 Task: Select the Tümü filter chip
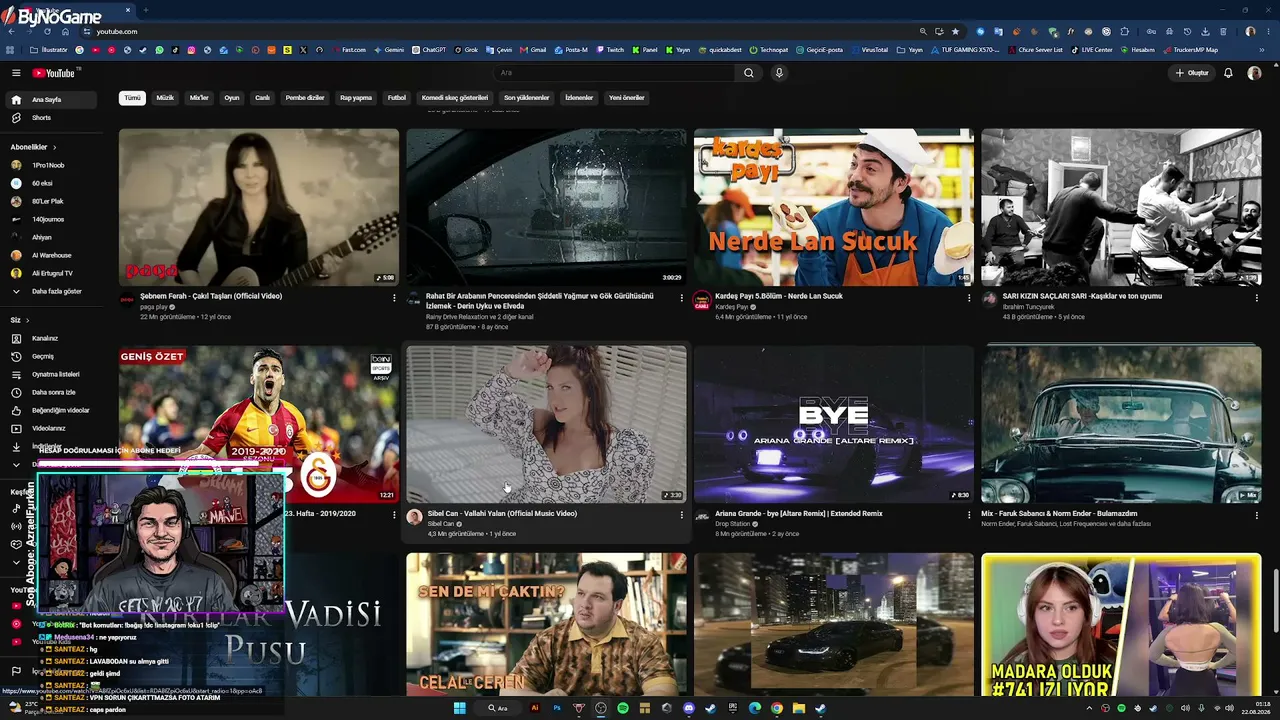tap(132, 98)
